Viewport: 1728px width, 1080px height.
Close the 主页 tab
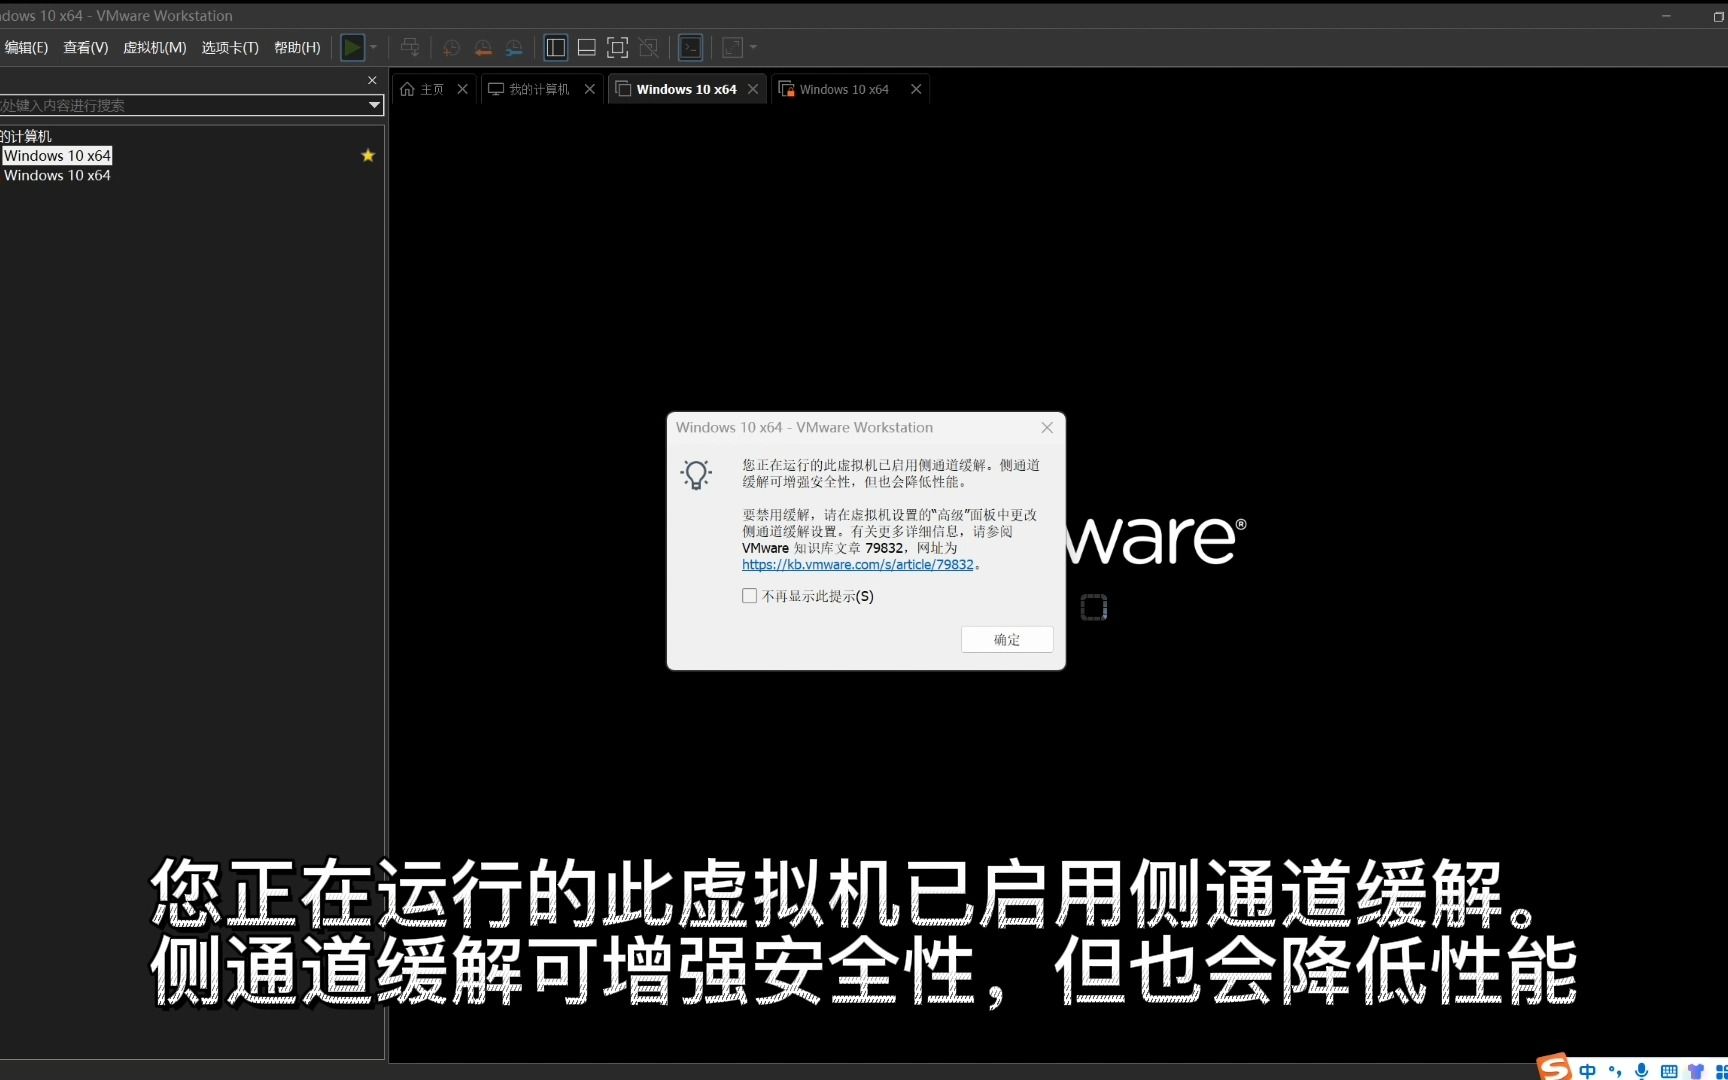(462, 89)
